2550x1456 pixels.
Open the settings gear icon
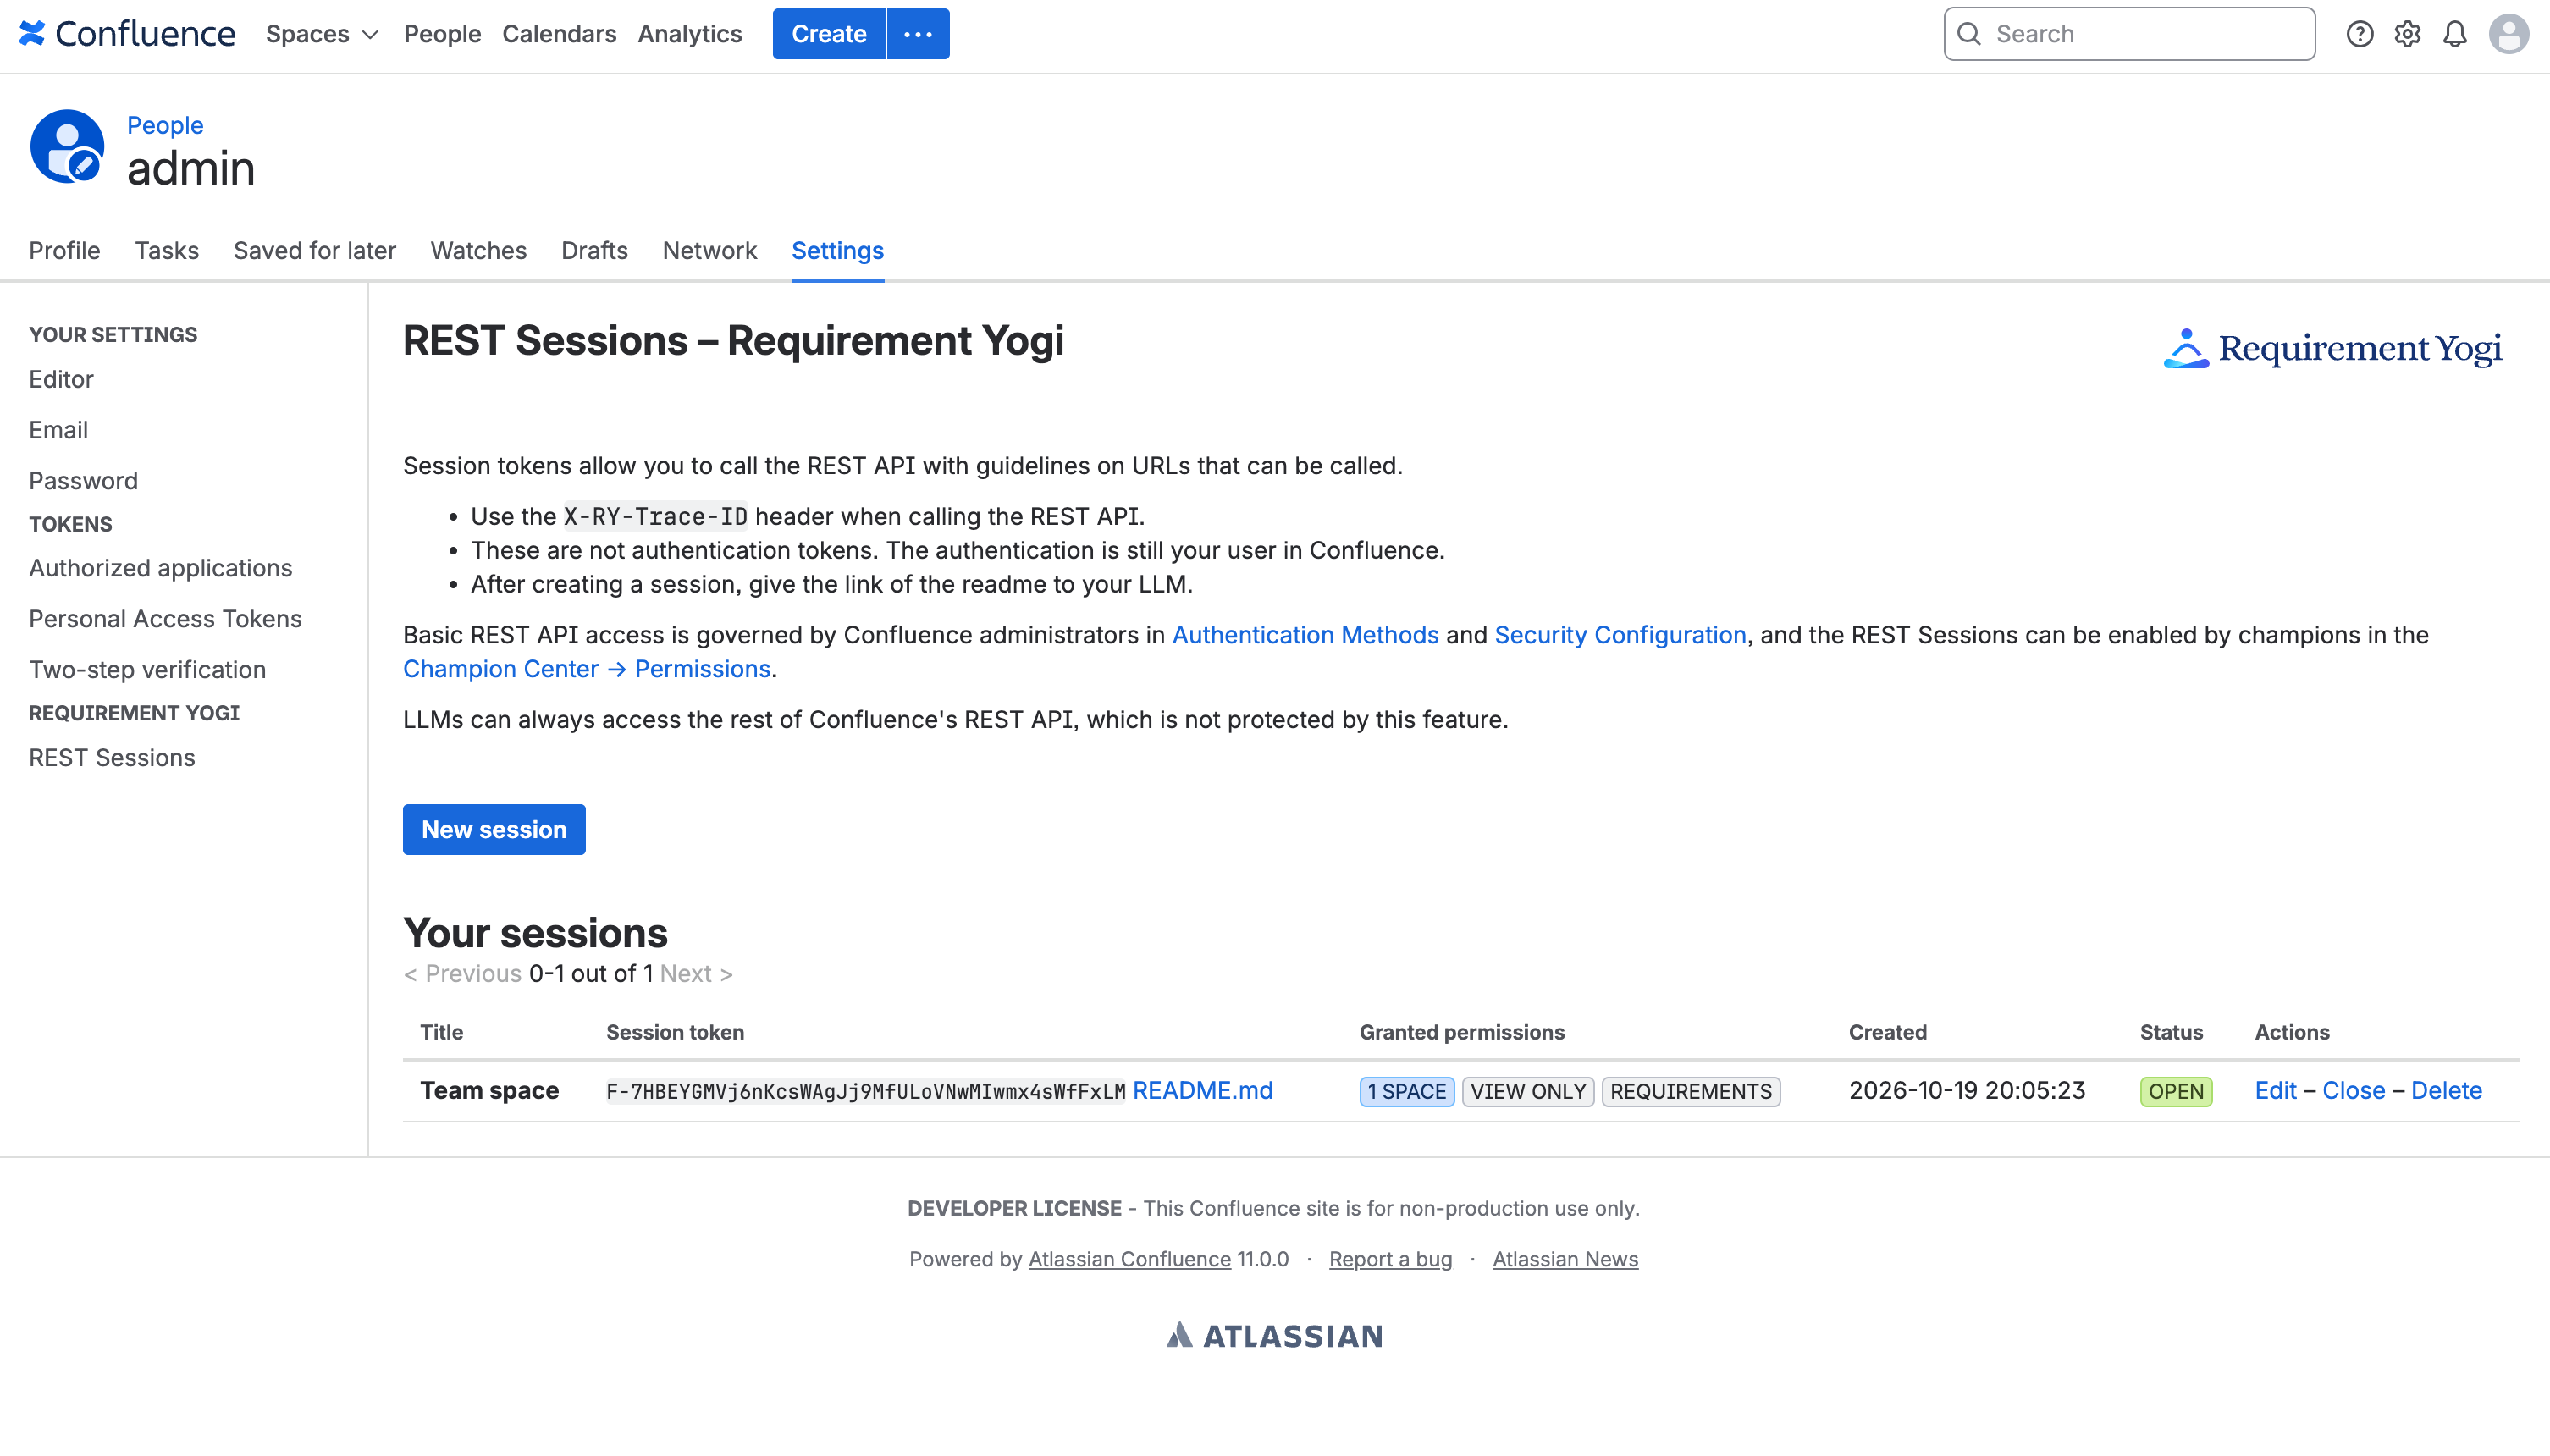(2407, 34)
